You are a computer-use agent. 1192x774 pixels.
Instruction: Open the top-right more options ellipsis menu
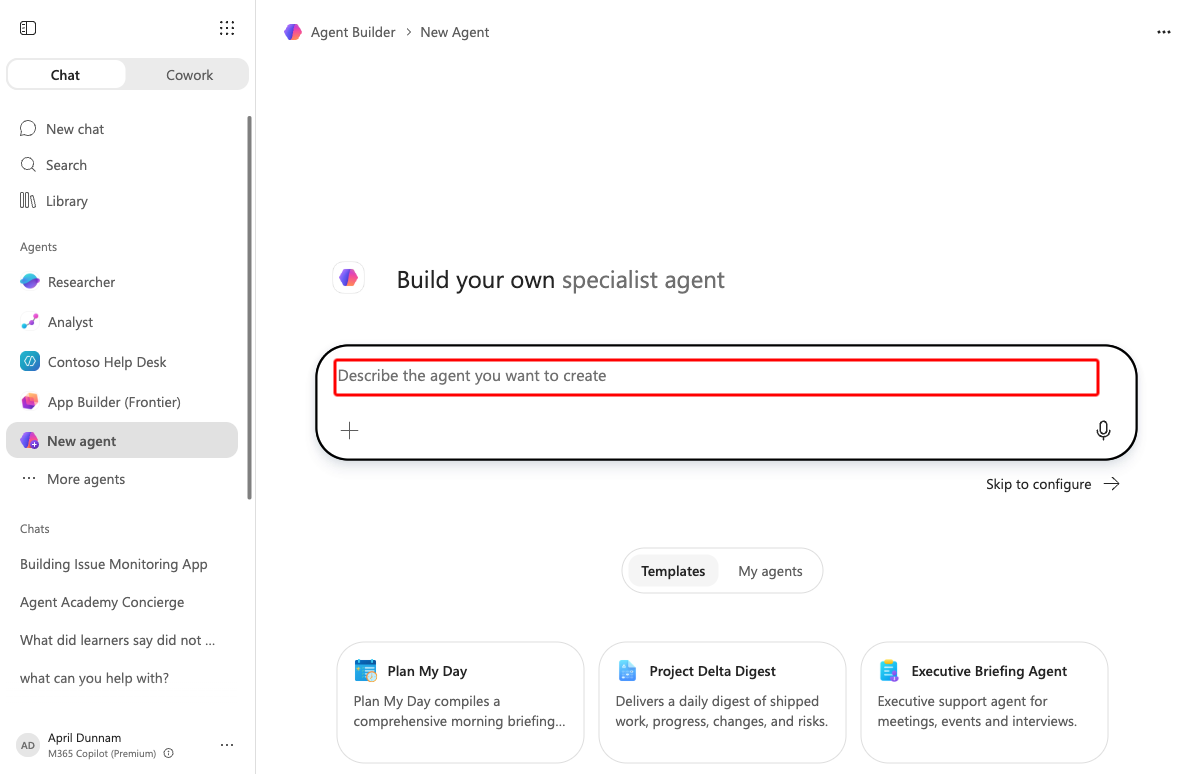tap(1163, 32)
